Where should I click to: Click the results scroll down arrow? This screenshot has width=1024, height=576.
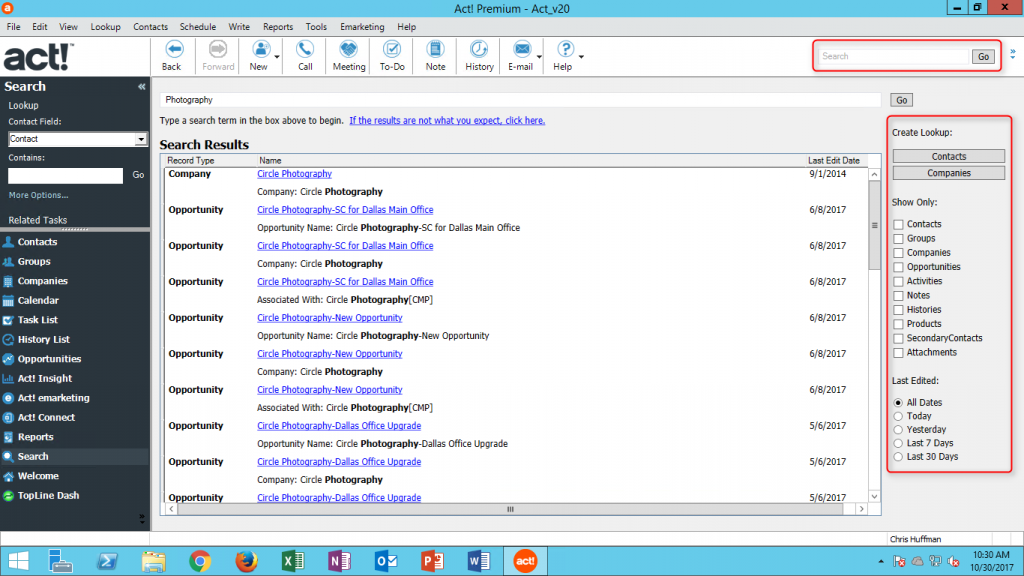(874, 496)
